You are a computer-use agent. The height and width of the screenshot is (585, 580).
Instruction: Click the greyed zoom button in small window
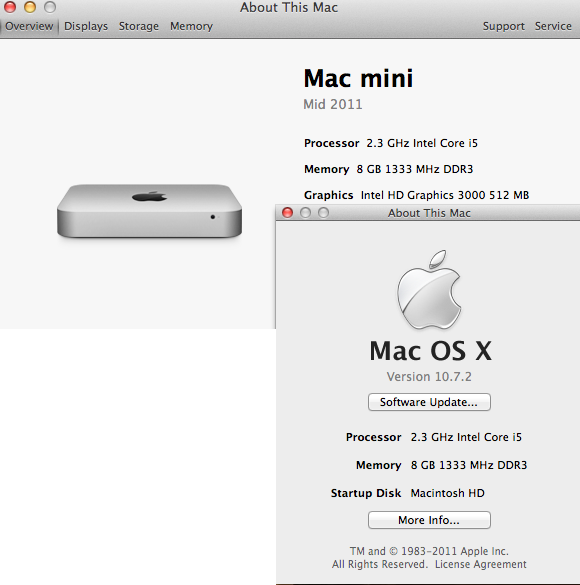pos(323,213)
